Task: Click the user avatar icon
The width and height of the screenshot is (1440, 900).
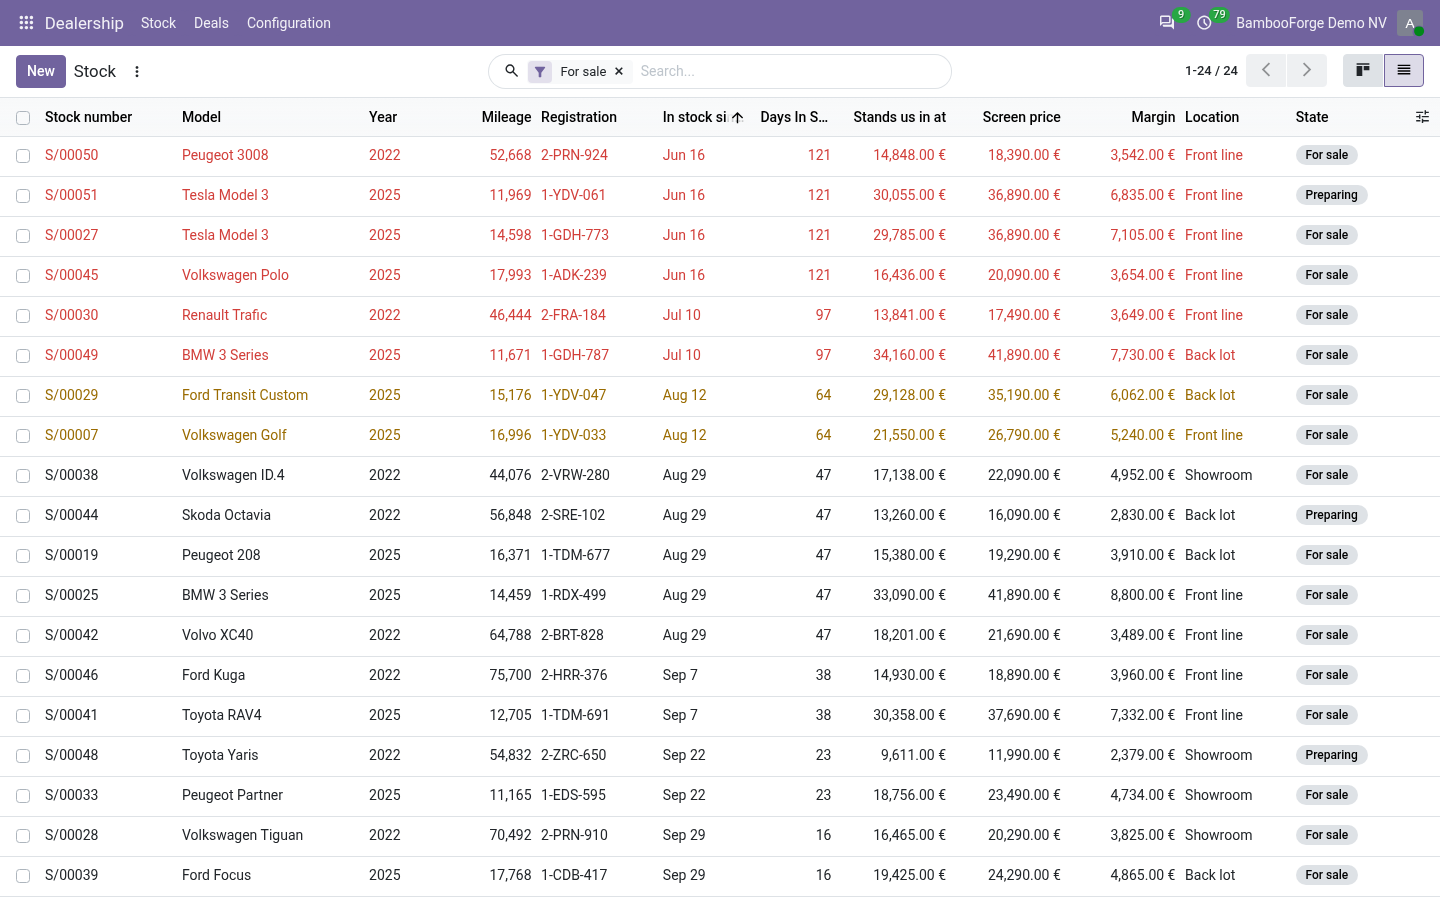Action: click(x=1410, y=22)
